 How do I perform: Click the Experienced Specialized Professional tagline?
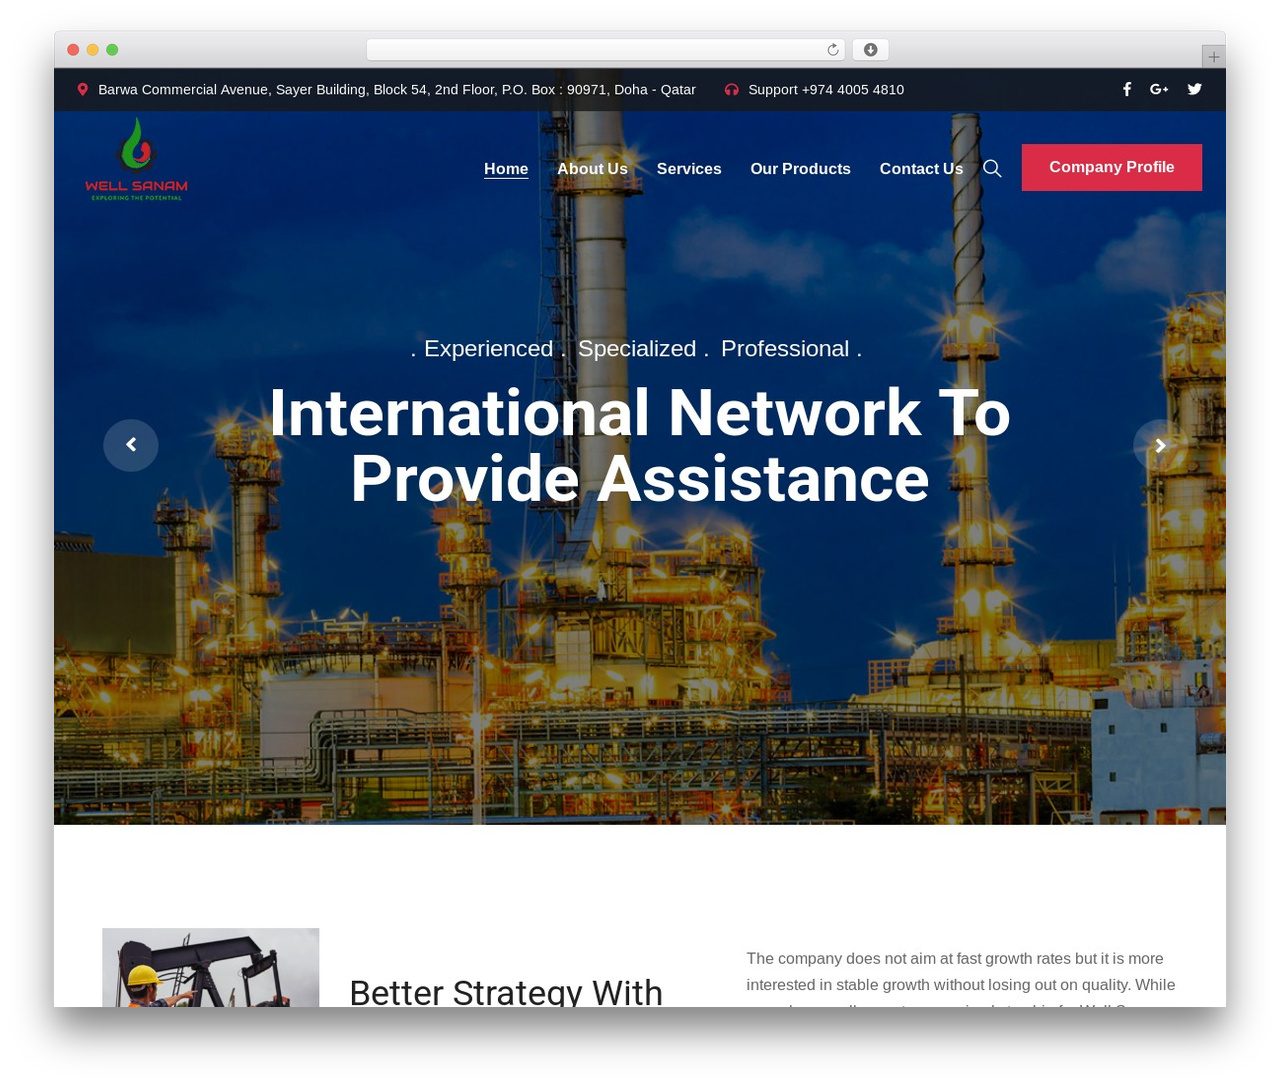coord(636,348)
